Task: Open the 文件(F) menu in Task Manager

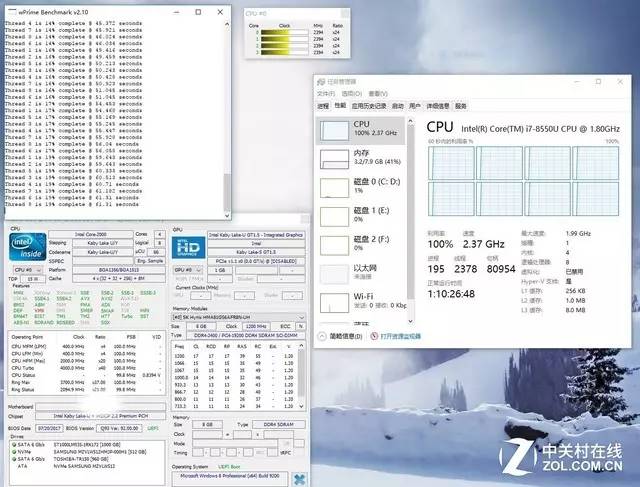Action: pos(326,94)
